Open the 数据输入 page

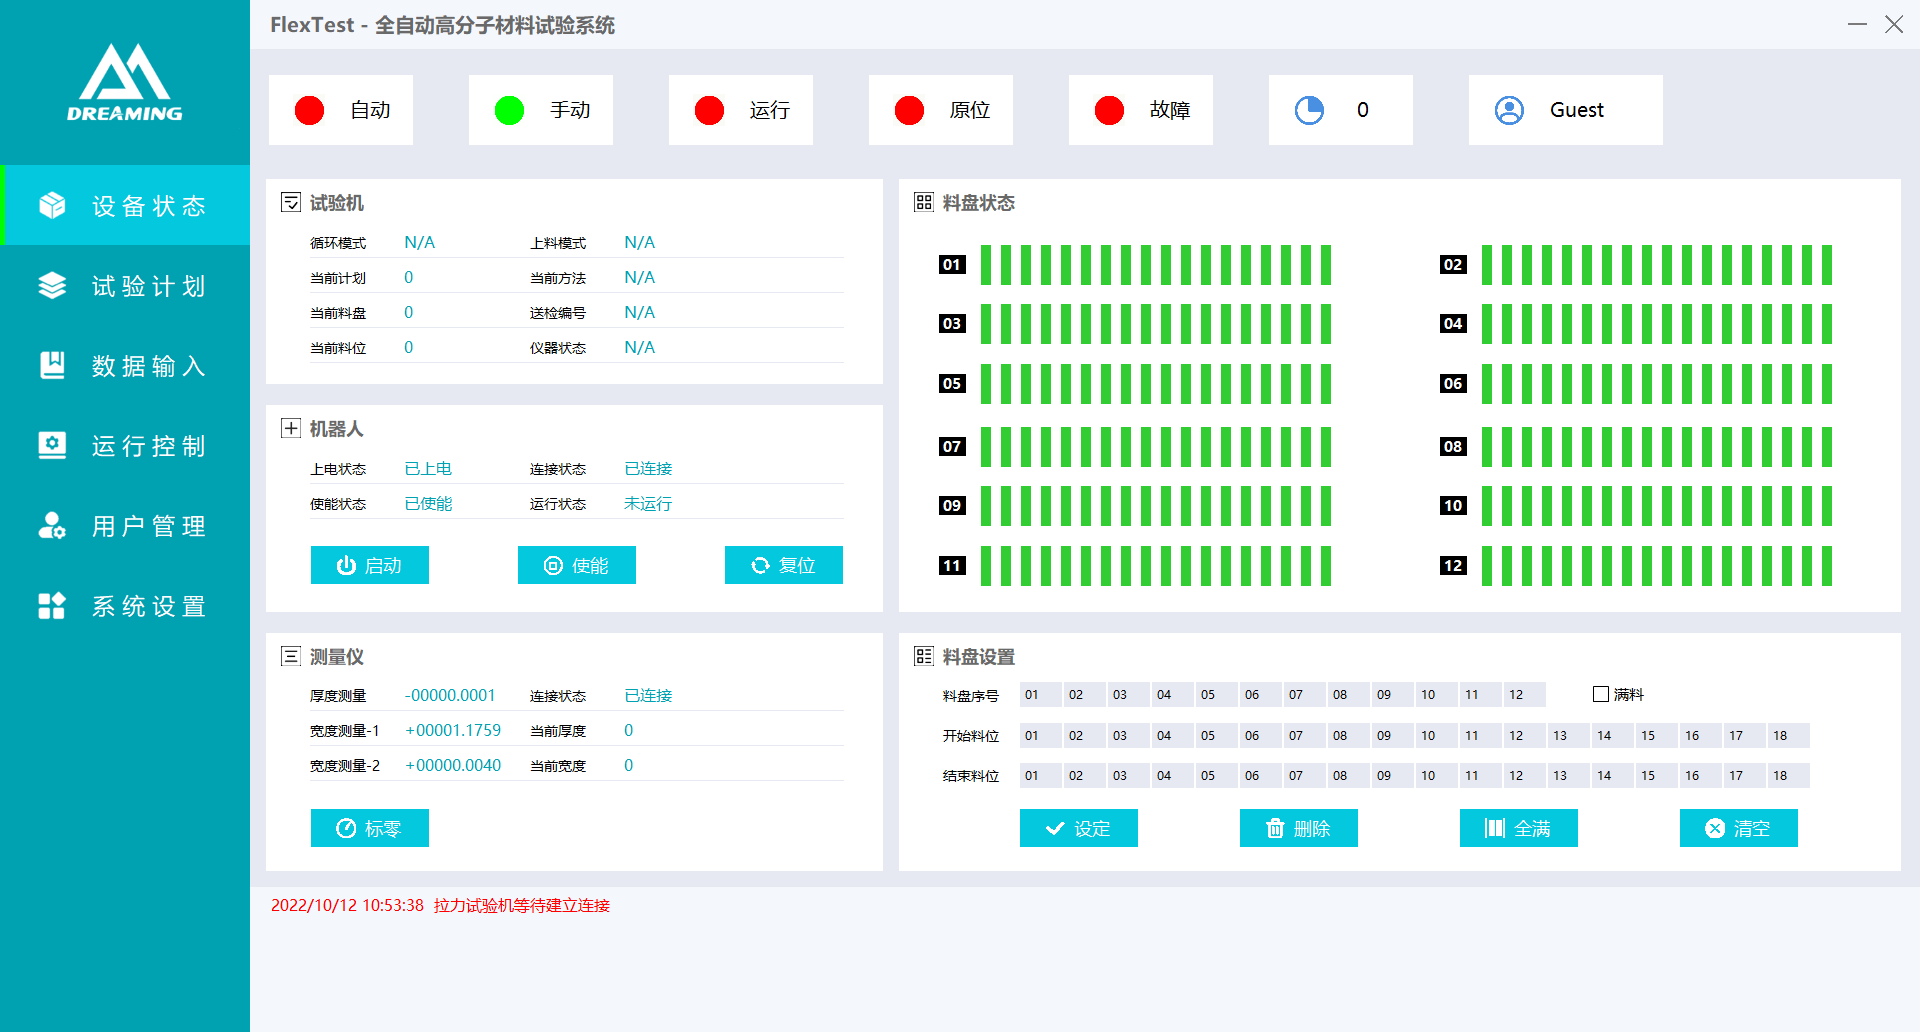coord(125,365)
